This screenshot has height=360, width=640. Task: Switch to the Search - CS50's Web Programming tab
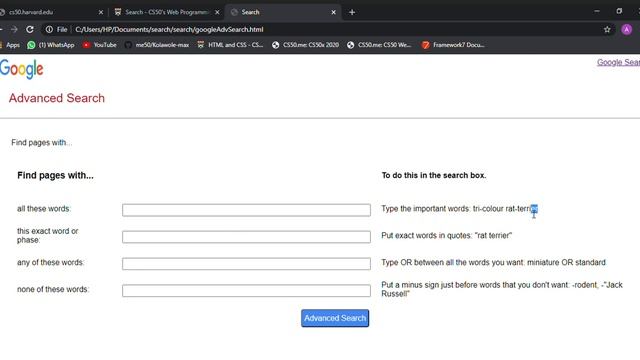(x=167, y=12)
